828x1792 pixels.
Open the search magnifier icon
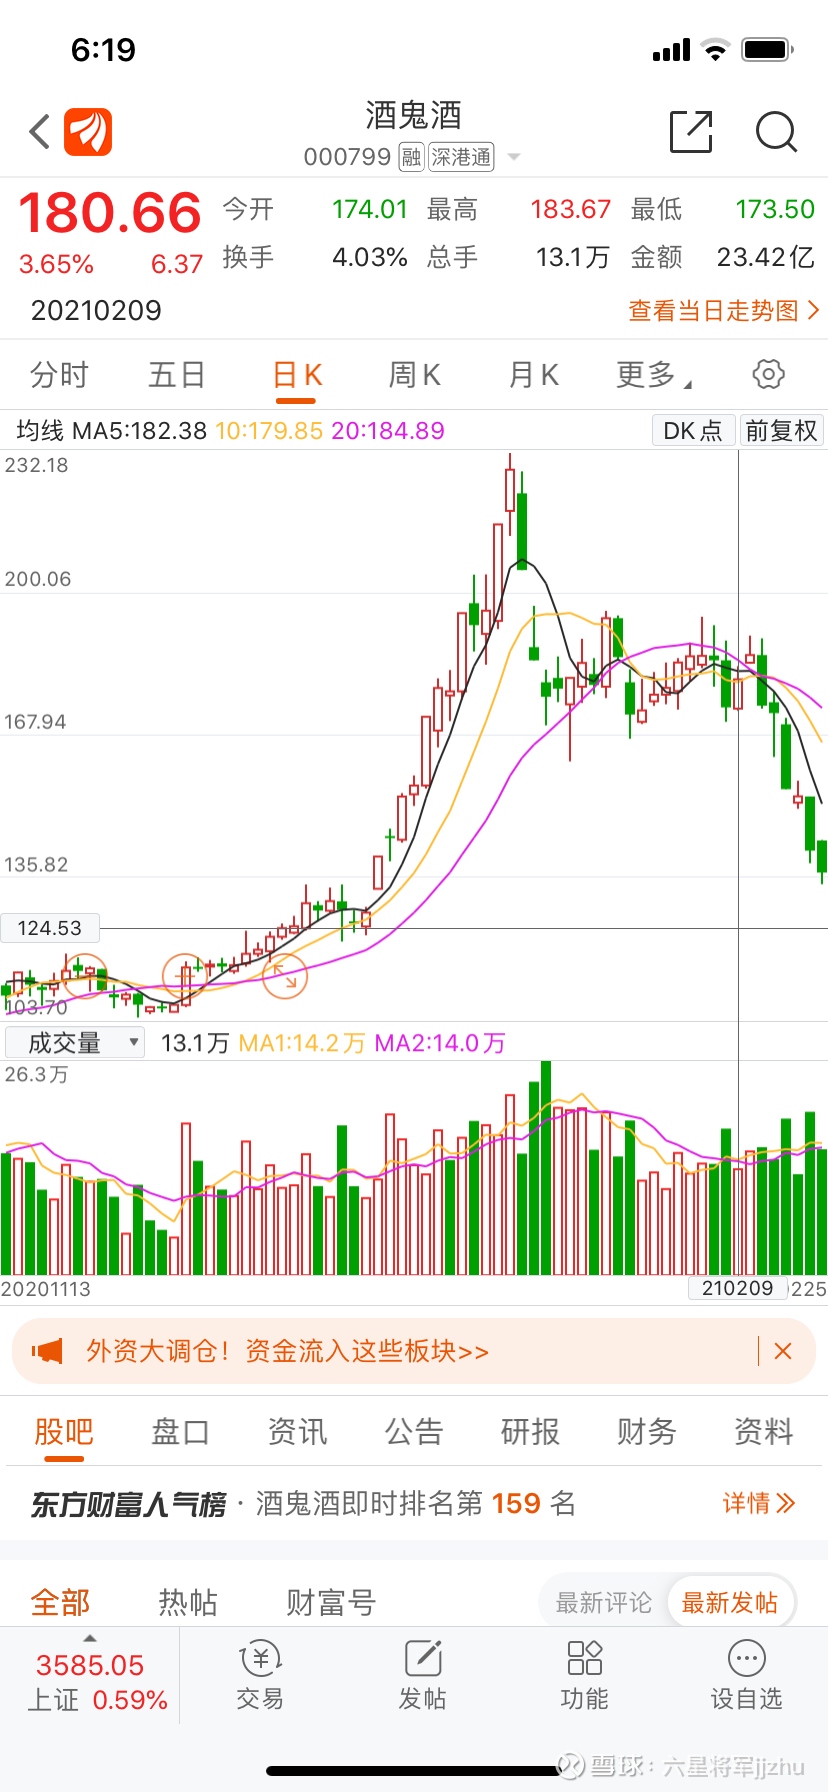776,132
